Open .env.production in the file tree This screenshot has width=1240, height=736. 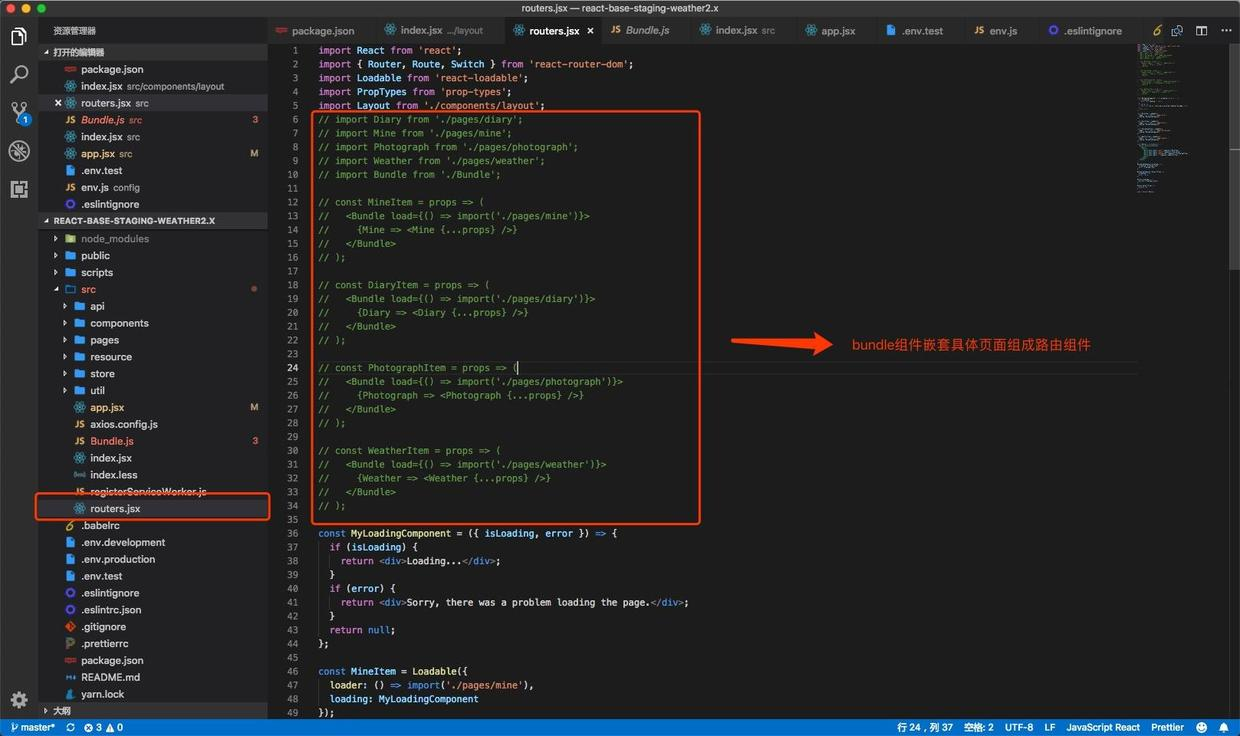click(153, 560)
